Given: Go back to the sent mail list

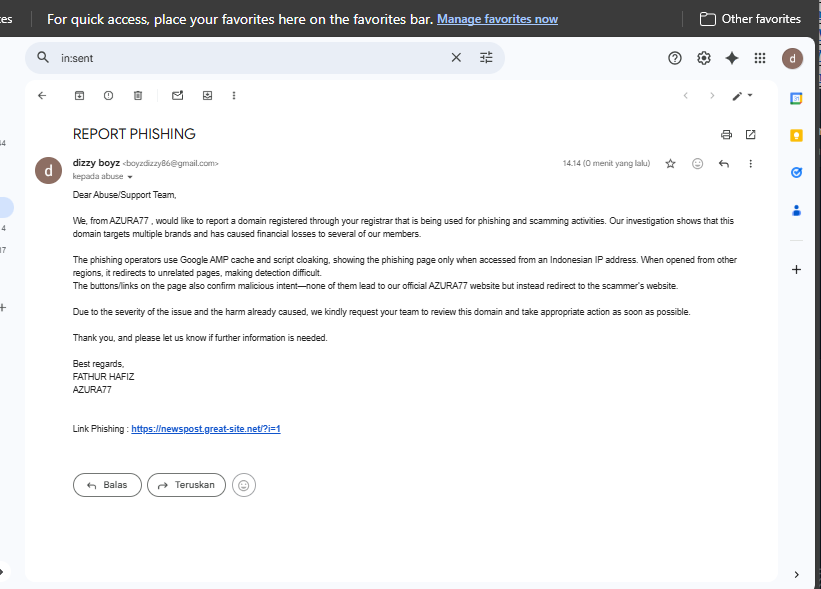Looking at the screenshot, I should [42, 95].
